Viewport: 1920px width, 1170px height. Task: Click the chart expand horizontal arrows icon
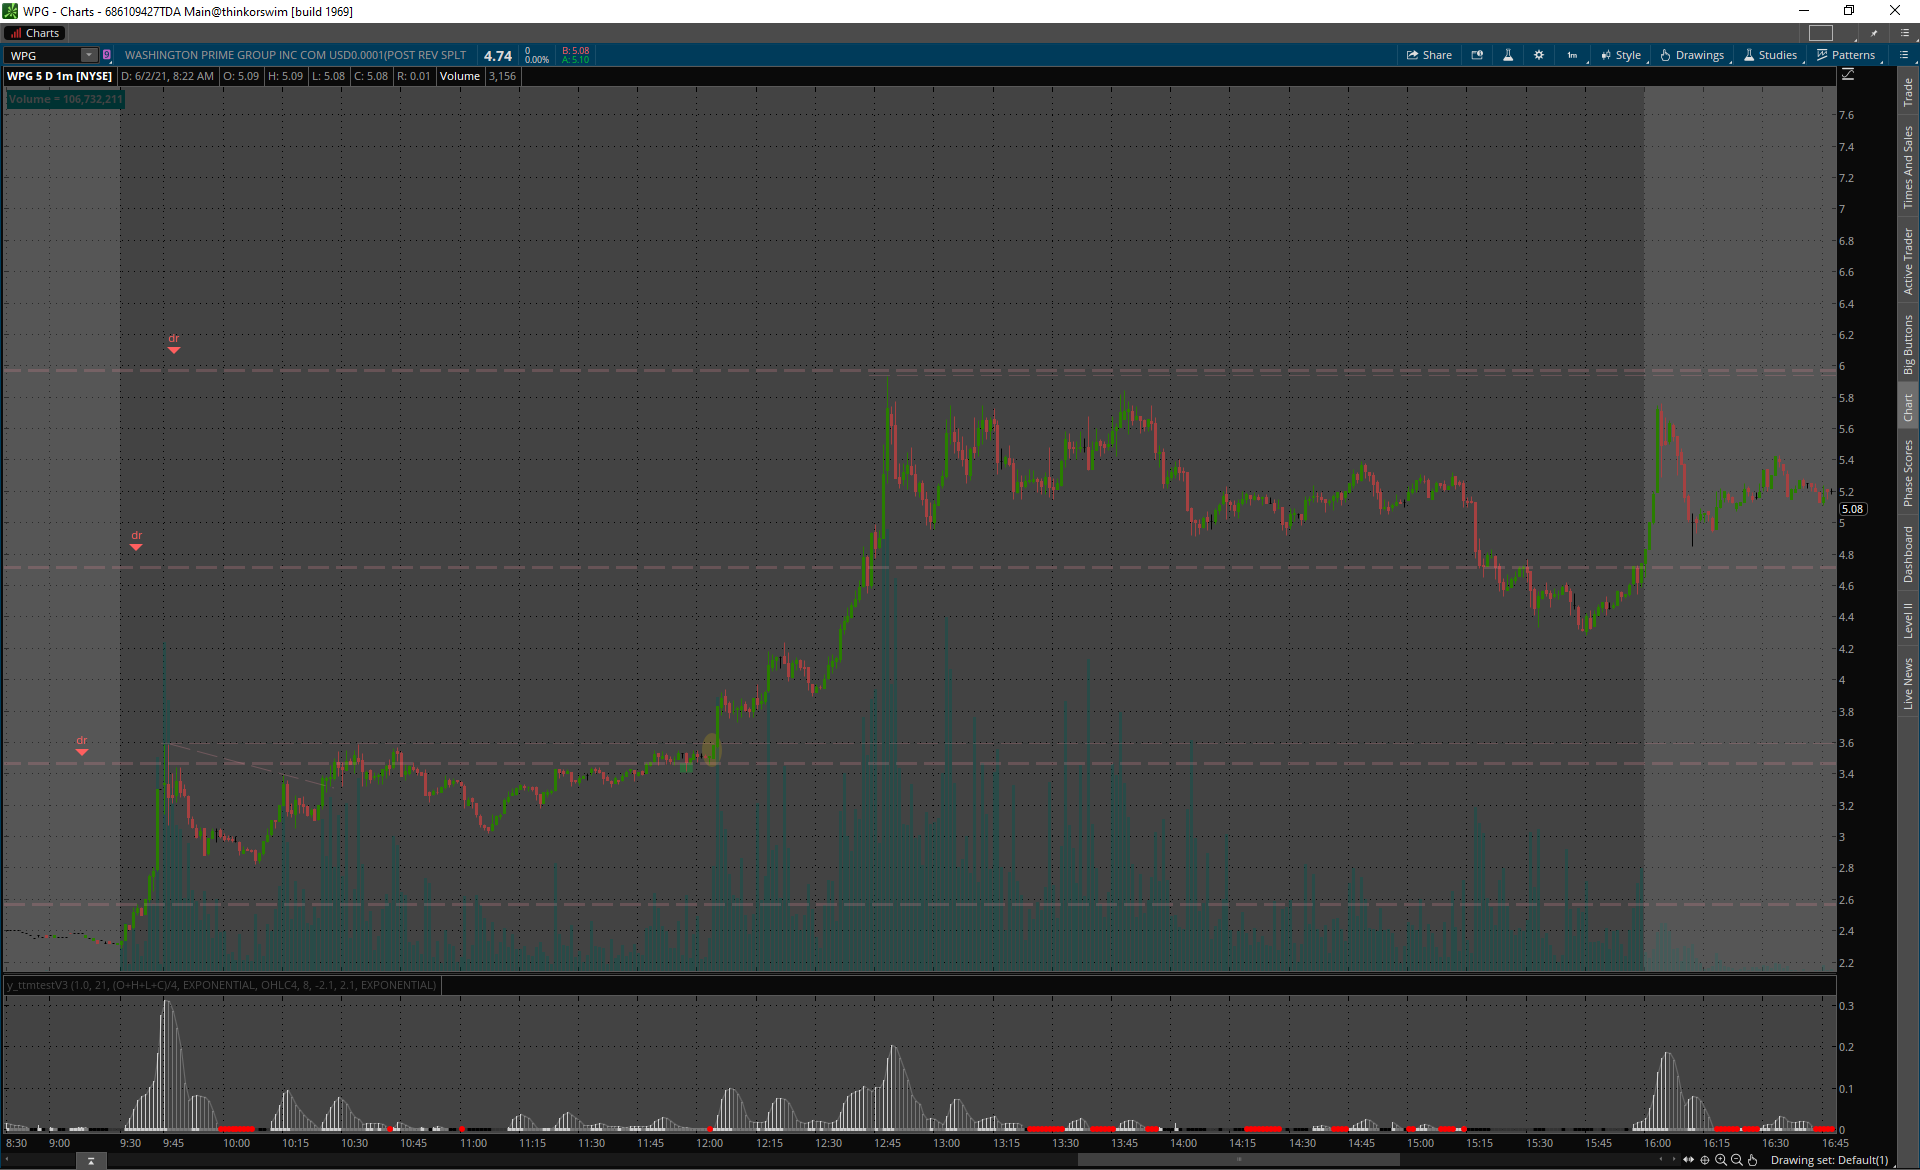(x=1689, y=1160)
